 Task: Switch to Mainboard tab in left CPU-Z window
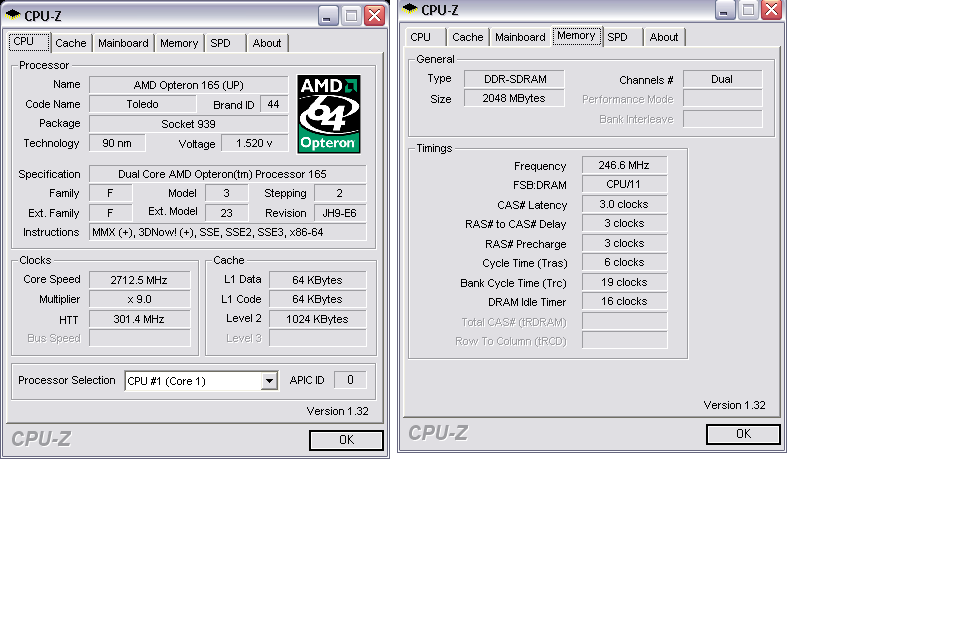(x=123, y=43)
